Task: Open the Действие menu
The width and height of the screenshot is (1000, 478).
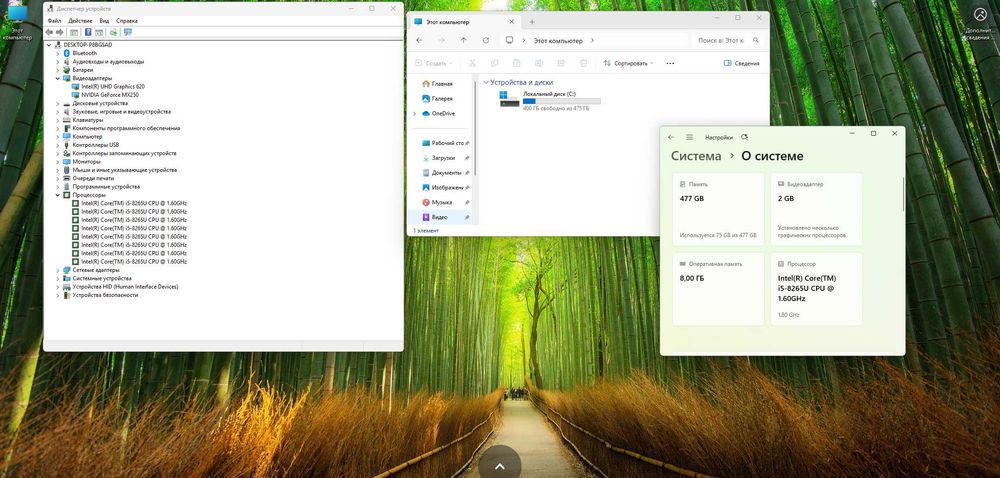Action: point(80,20)
